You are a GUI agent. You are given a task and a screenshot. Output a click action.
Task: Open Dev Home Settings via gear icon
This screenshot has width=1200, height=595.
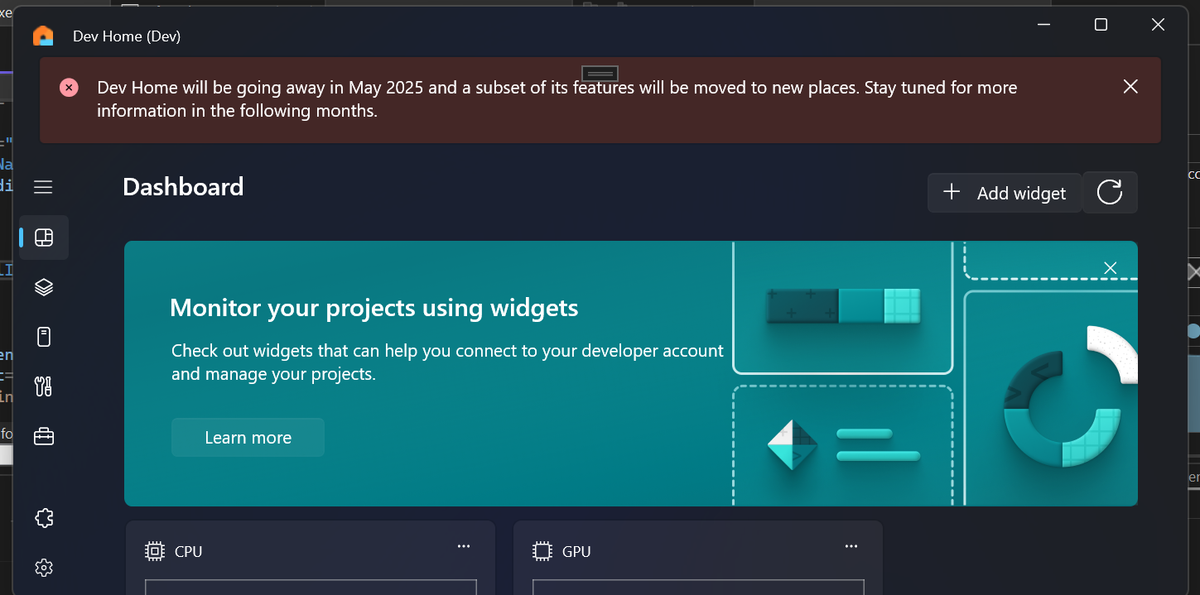tap(43, 567)
